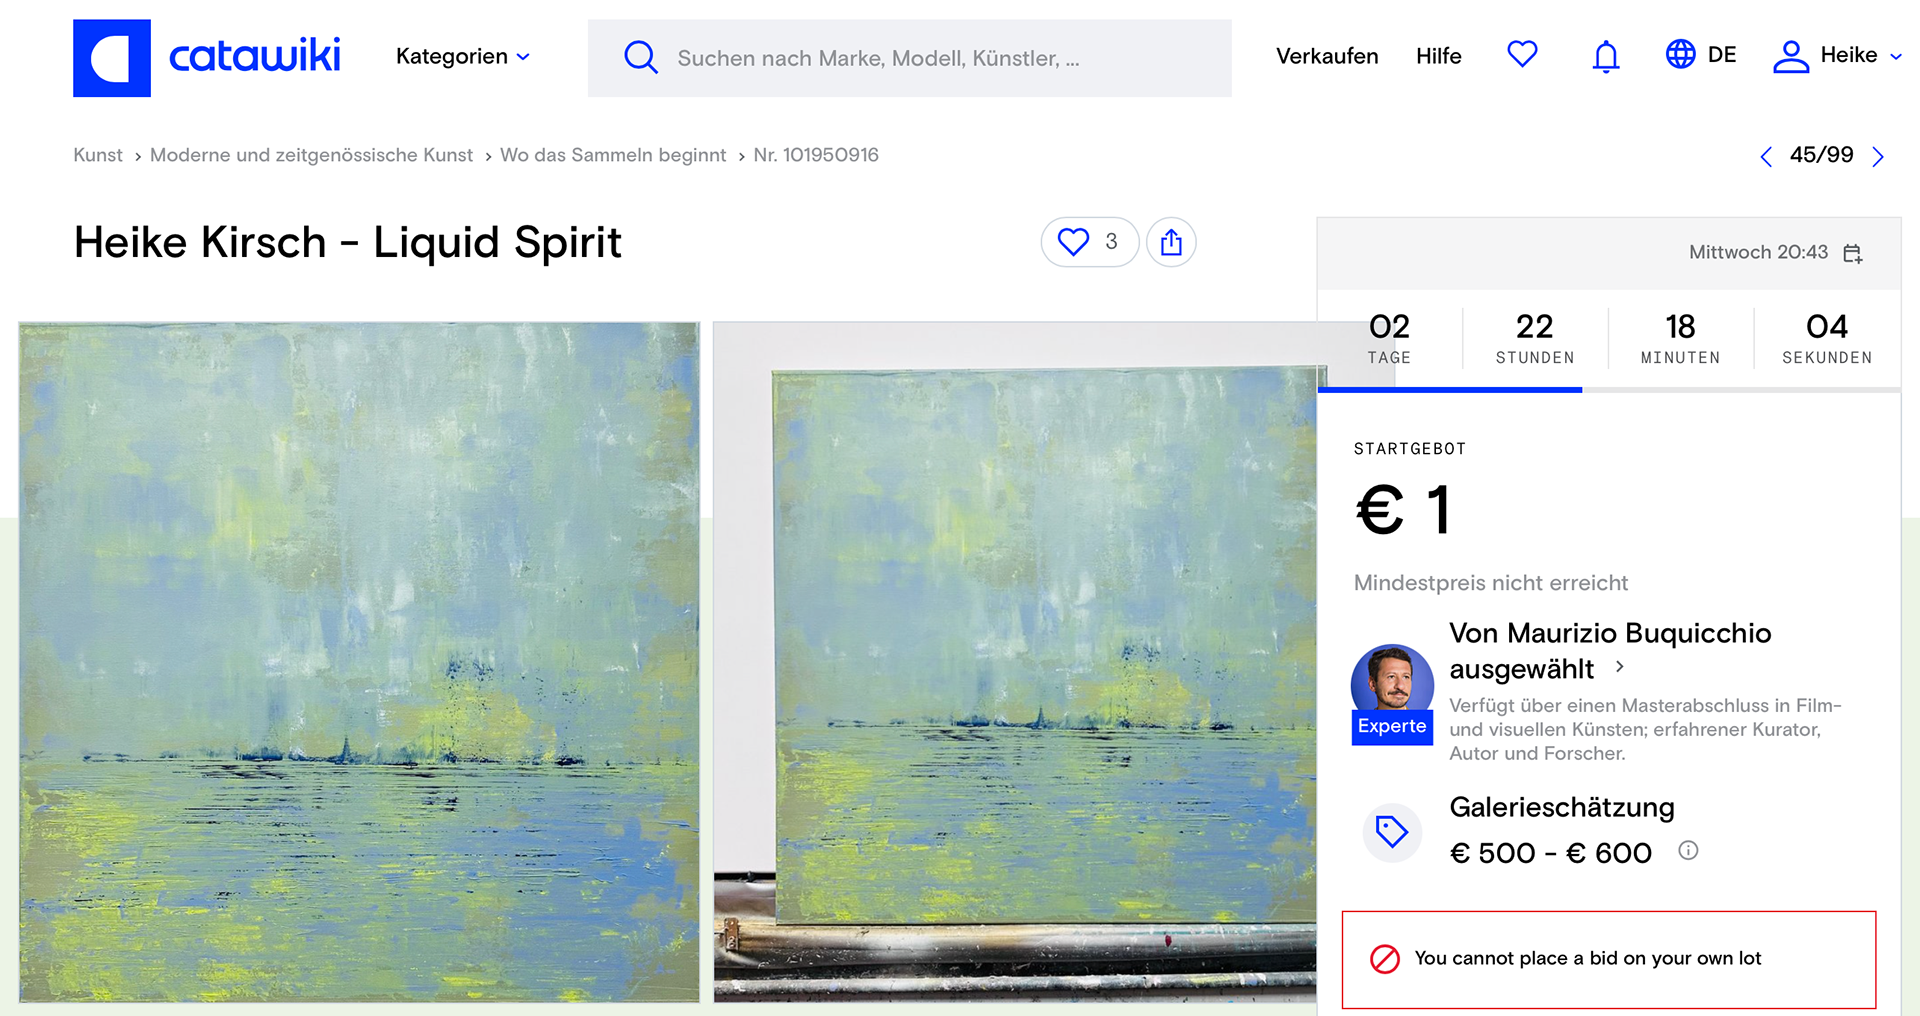Expand Von Maurizio Buquicchio ausgewählt chevron
Viewport: 1920px width, 1016px height.
pyautogui.click(x=1620, y=667)
